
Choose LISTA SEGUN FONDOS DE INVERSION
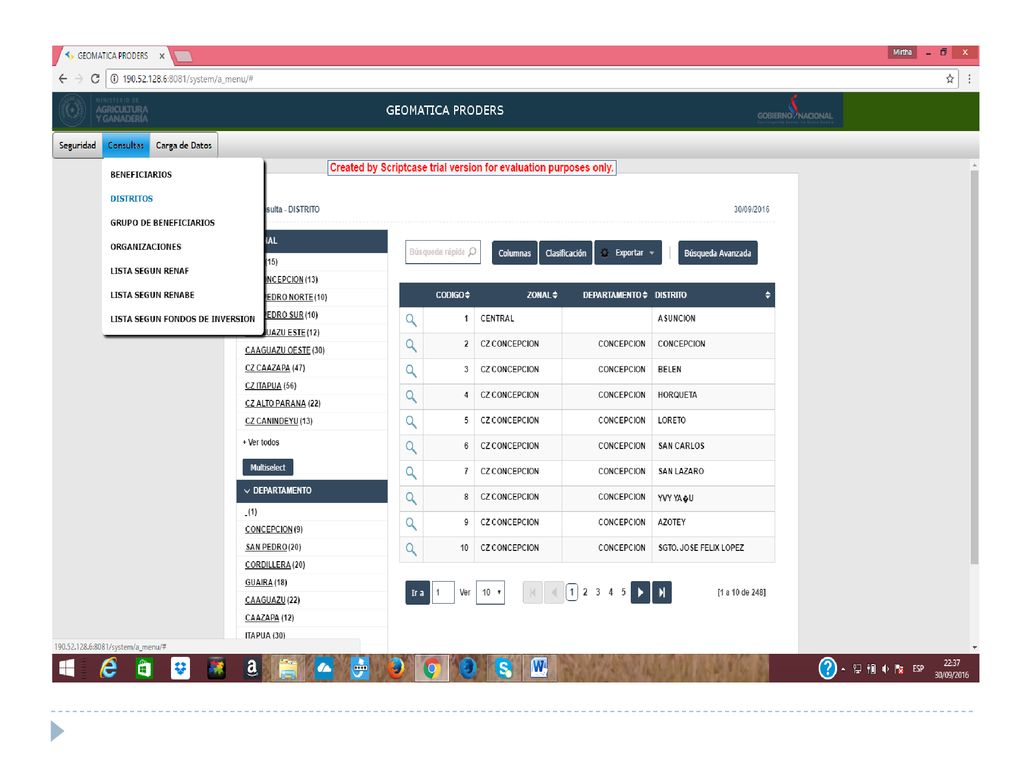pyautogui.click(x=182, y=319)
